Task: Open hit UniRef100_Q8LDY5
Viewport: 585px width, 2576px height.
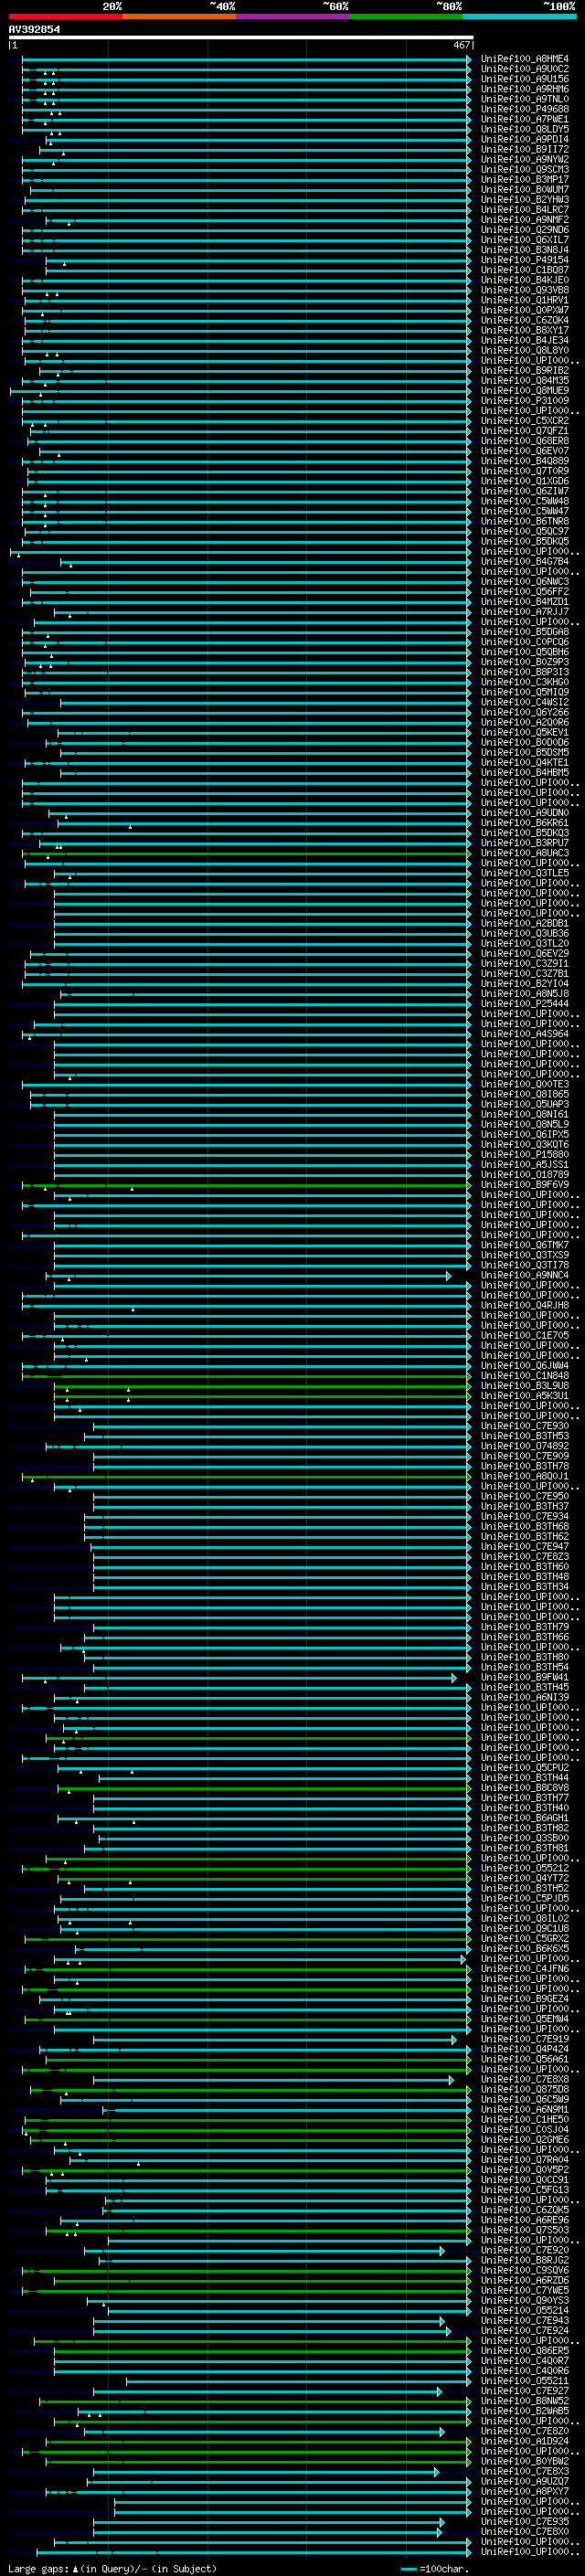Action: (525, 129)
